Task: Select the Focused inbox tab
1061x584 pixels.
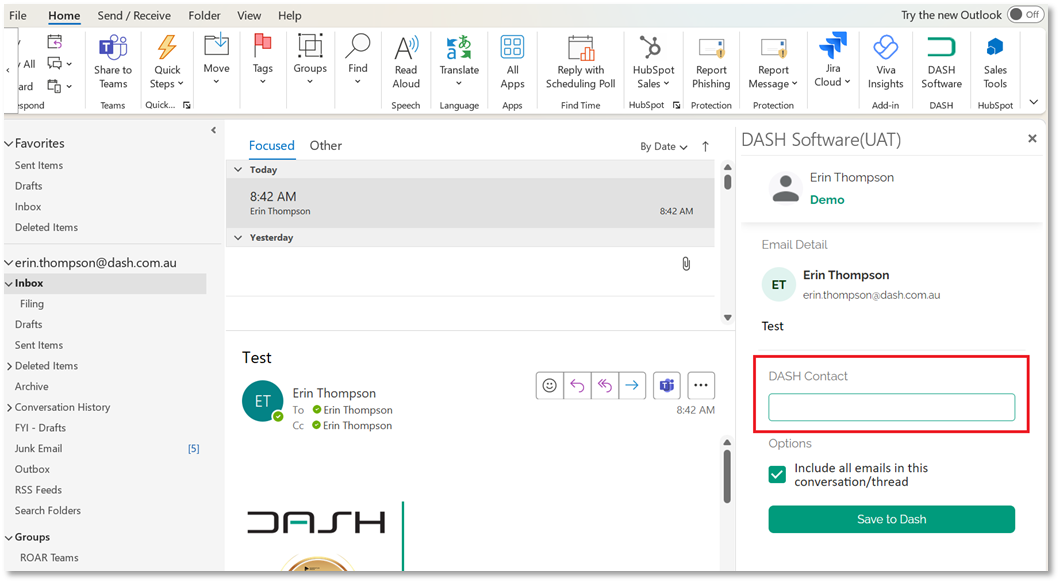Action: pos(271,145)
